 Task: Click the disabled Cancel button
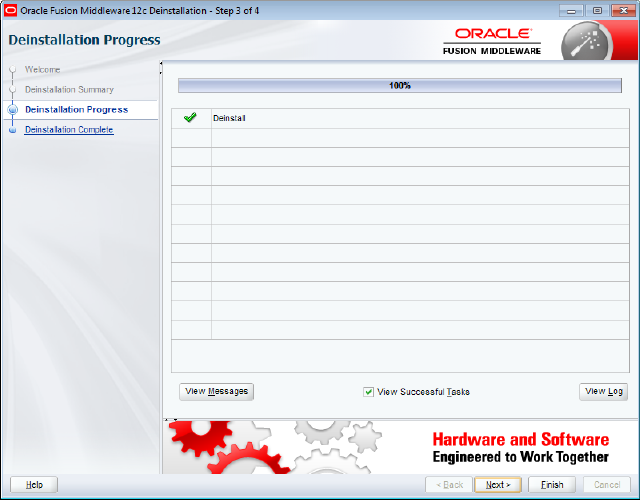pyautogui.click(x=607, y=484)
